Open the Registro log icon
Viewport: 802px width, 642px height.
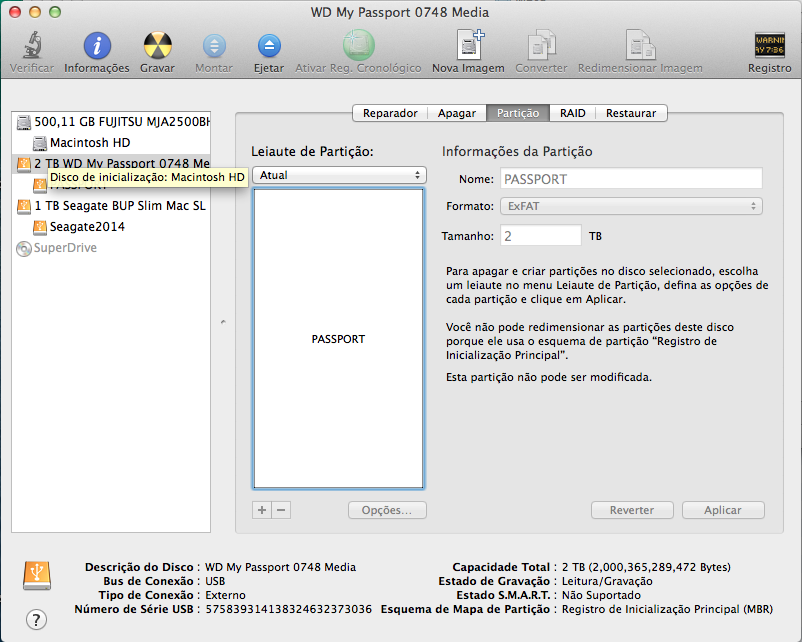click(769, 45)
